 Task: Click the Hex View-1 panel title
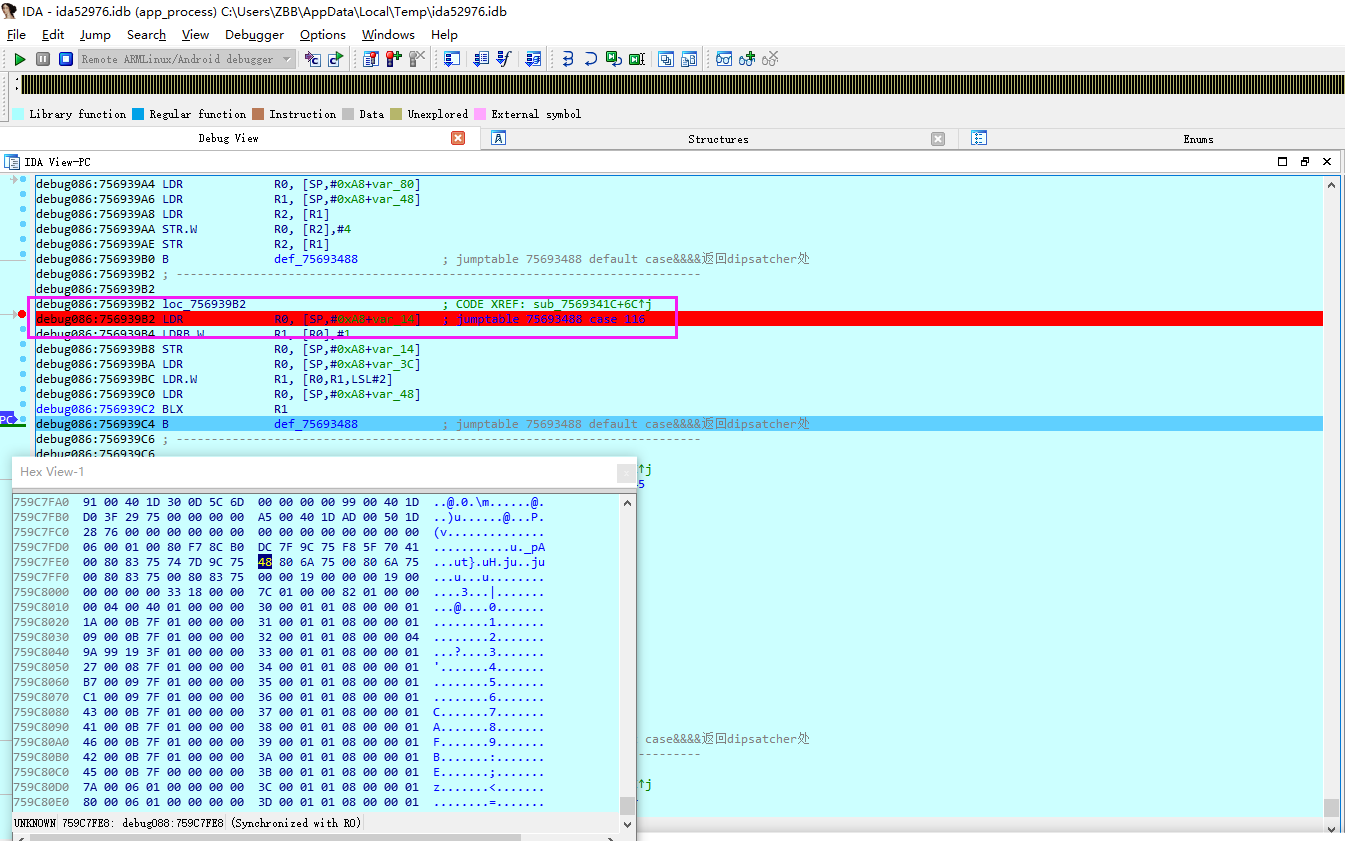pos(53,472)
